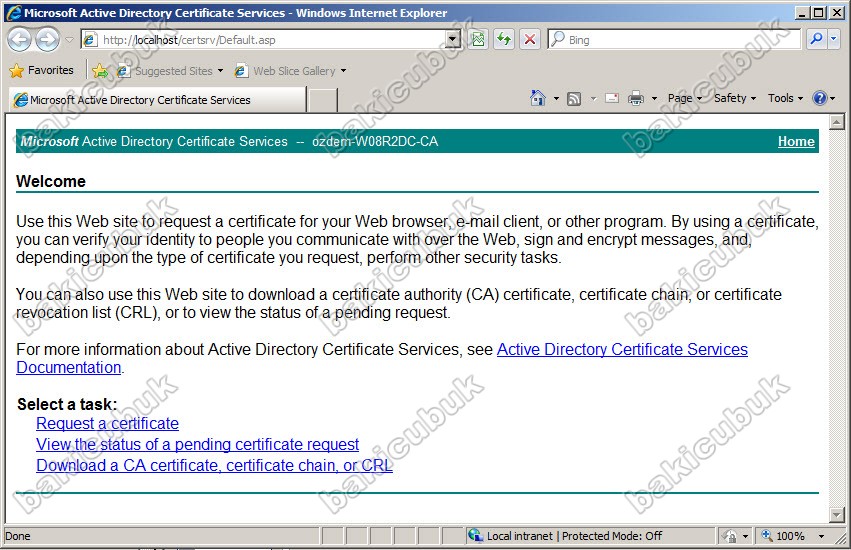Open a new blank tab

(322, 100)
